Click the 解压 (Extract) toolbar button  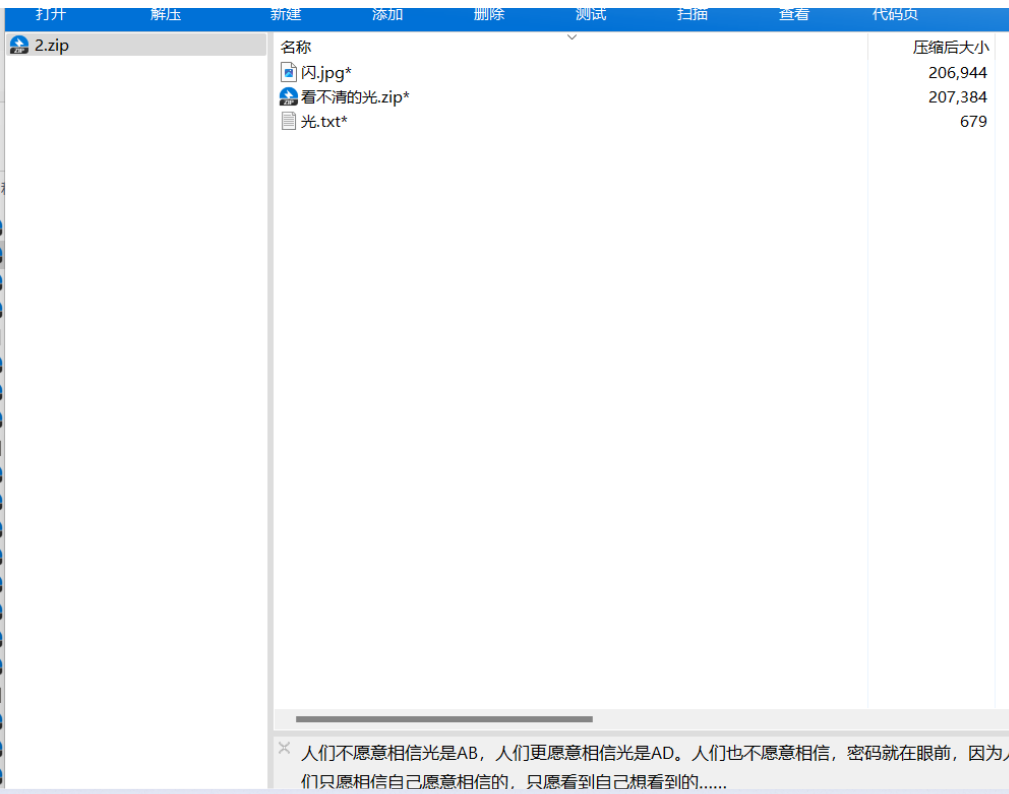click(x=166, y=14)
